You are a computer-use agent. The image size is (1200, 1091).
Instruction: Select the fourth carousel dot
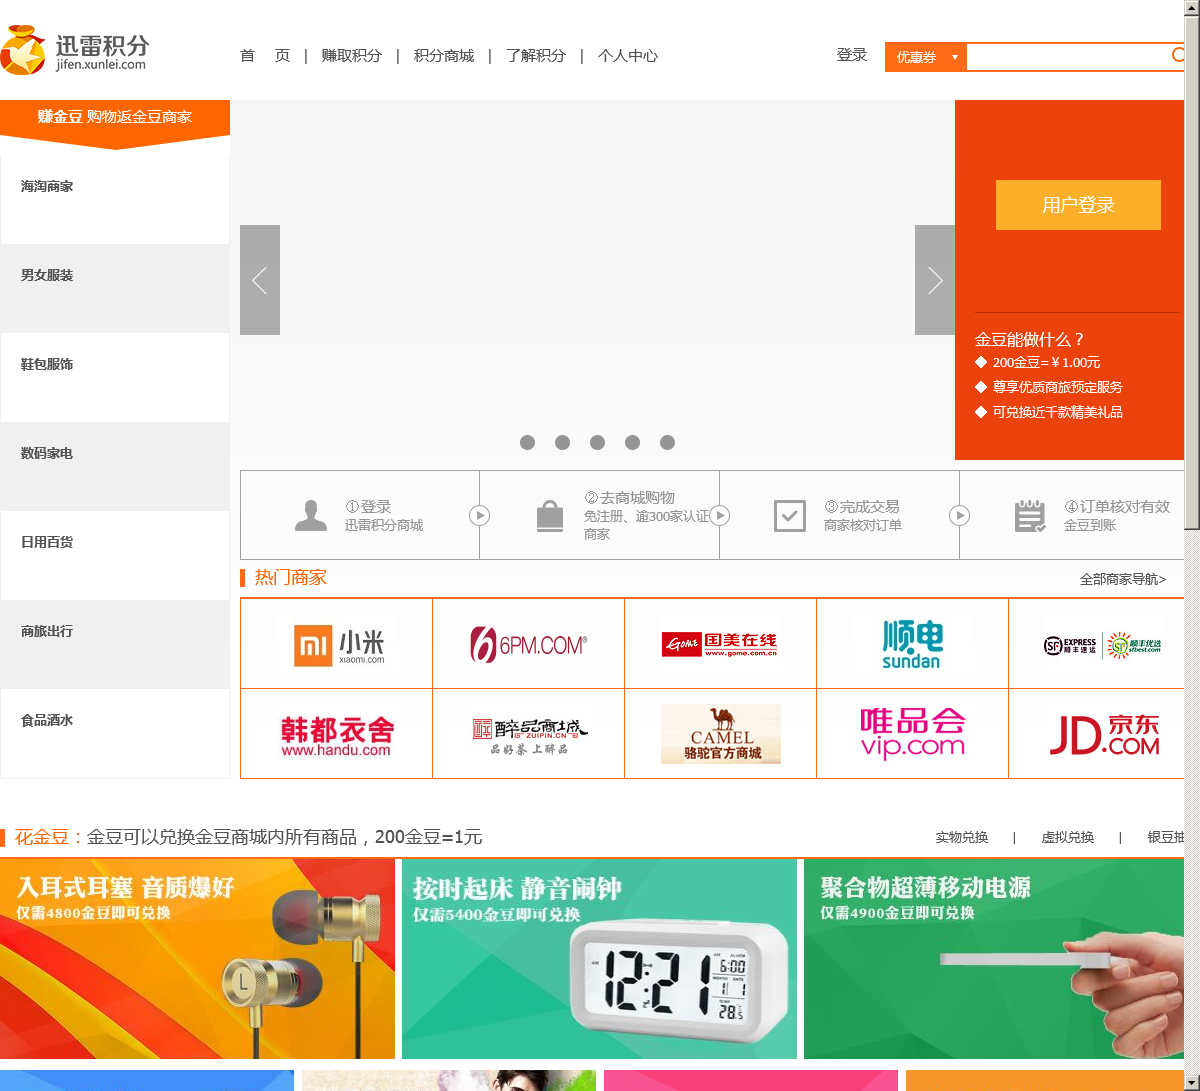632,442
